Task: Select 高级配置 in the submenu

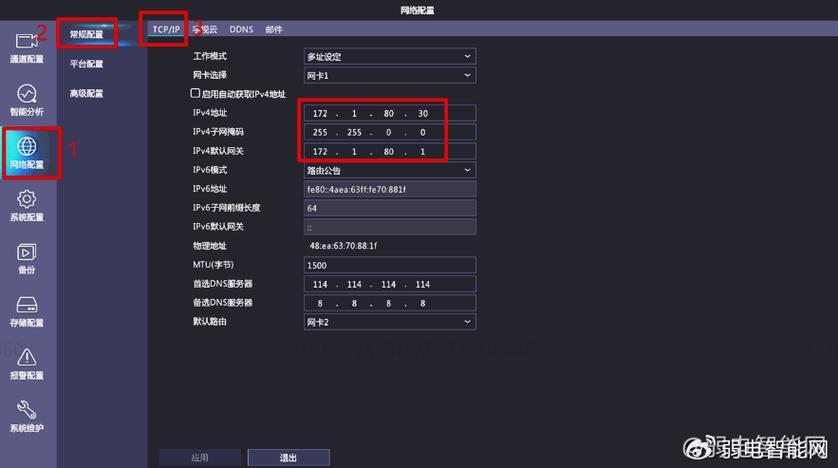Action: point(86,93)
